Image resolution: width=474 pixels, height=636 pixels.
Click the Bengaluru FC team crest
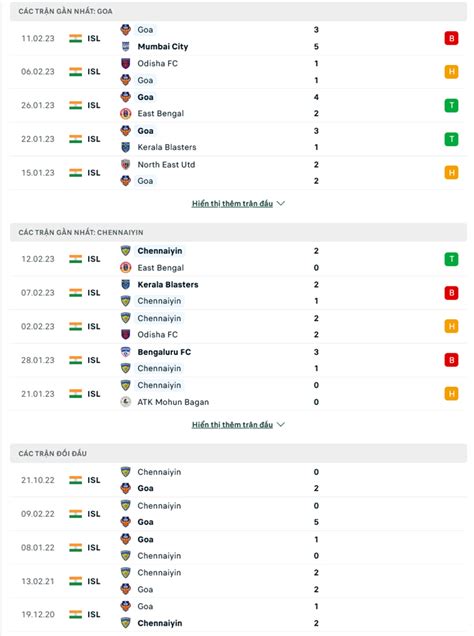tap(126, 352)
